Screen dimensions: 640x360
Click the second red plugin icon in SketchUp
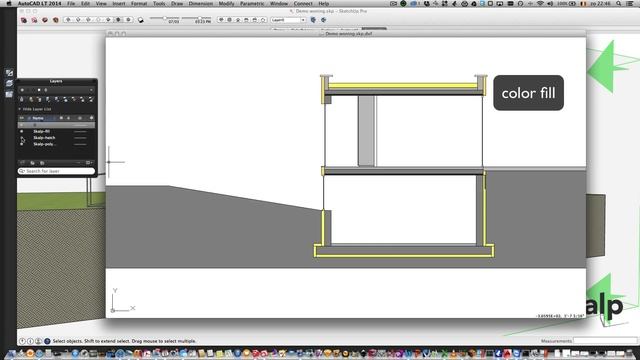pyautogui.click(x=34, y=20)
